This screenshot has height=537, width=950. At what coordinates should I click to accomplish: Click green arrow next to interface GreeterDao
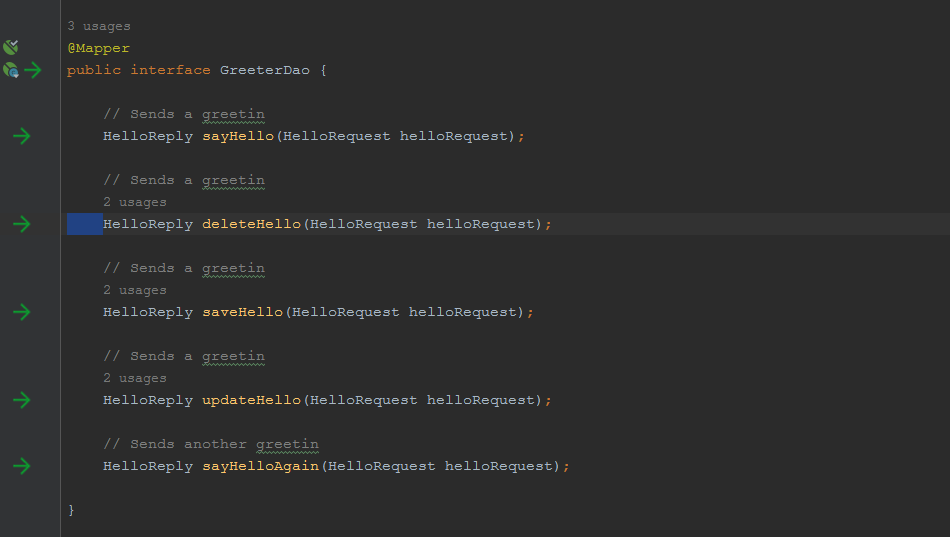33,70
